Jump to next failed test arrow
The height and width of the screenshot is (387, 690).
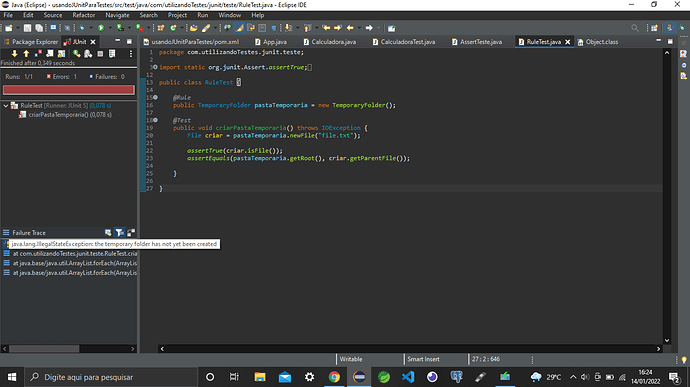click(x=15, y=54)
